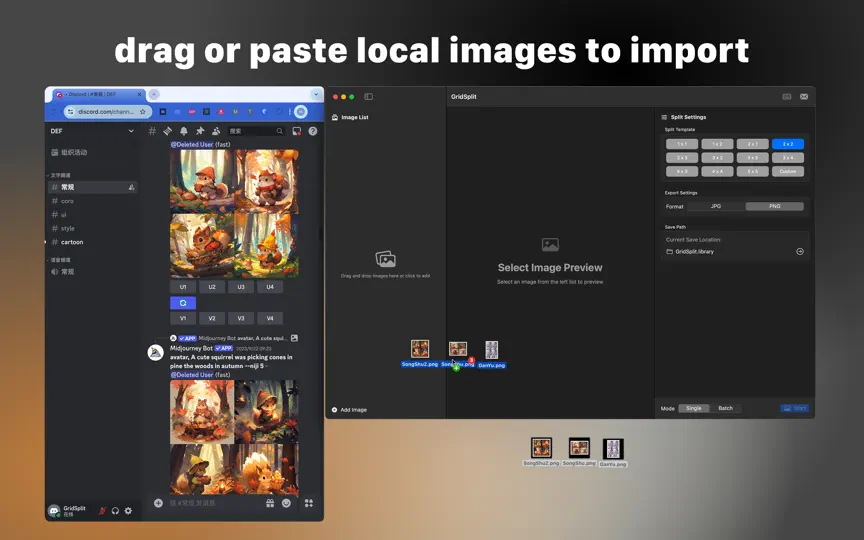
Task: Click the Start button in GridSplit
Action: pyautogui.click(x=795, y=408)
